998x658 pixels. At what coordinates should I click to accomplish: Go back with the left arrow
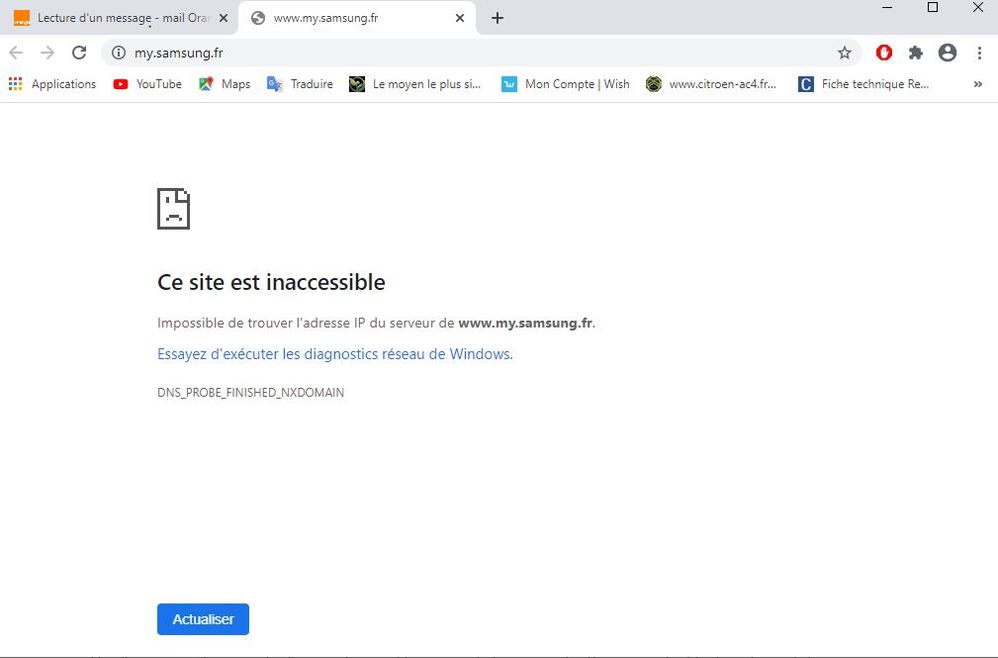coord(17,53)
